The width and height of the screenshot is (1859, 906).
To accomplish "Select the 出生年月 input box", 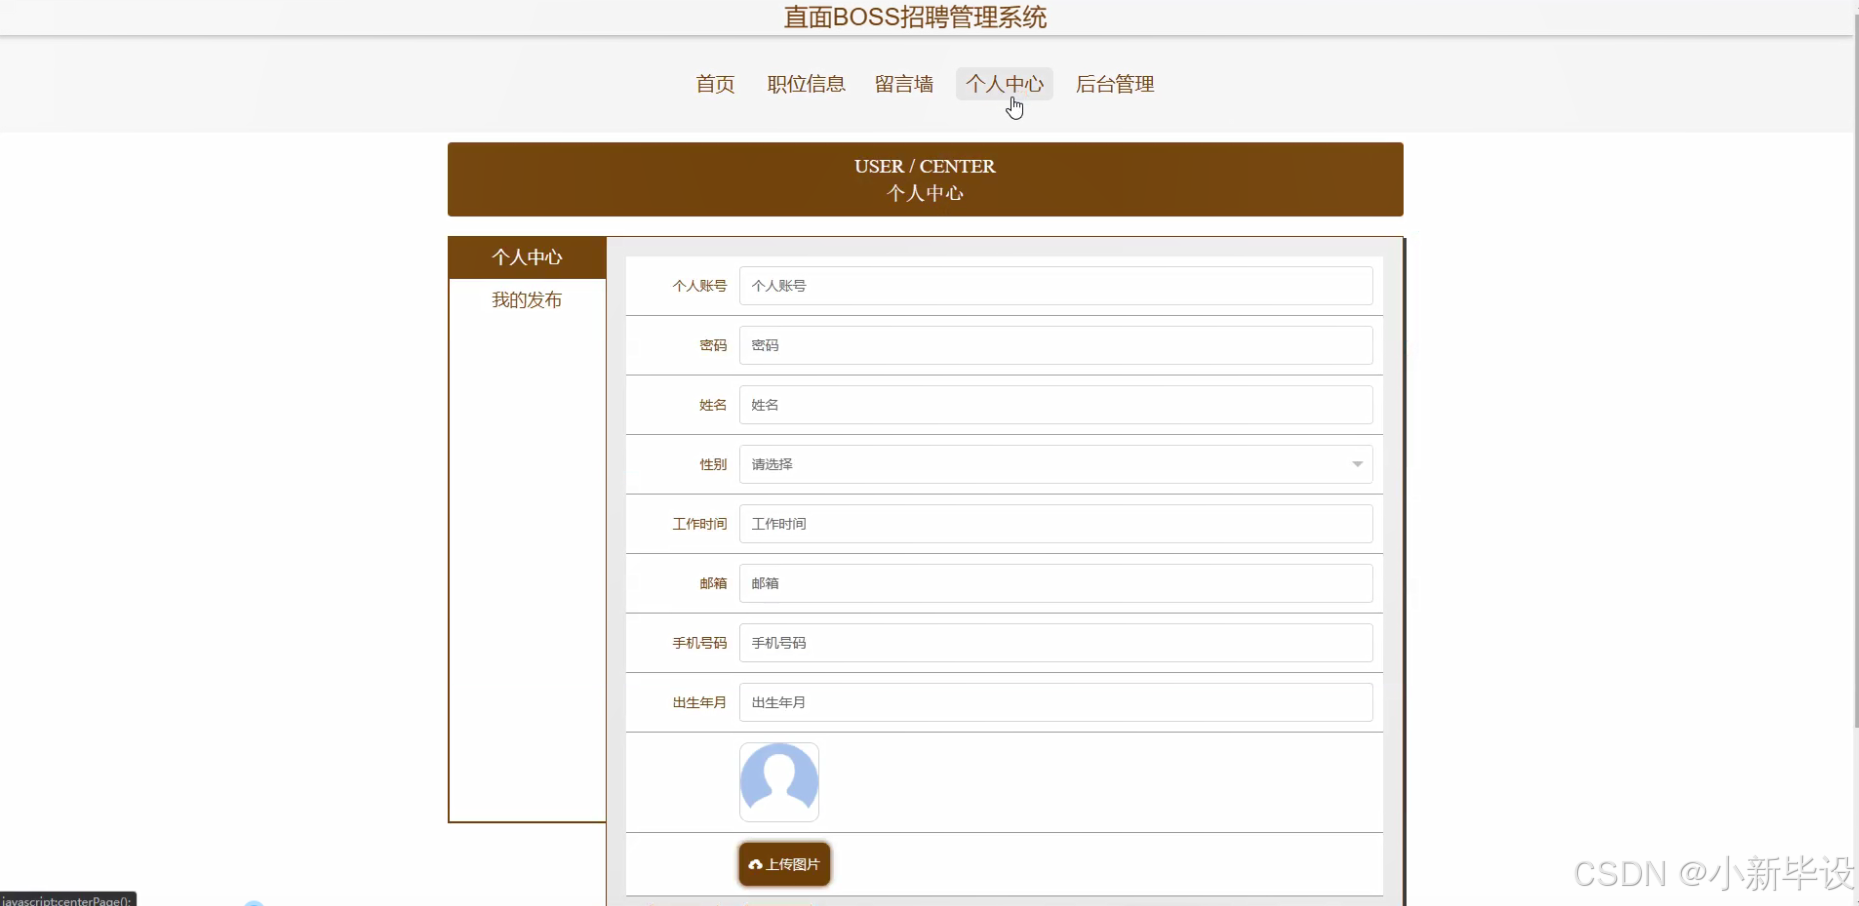I will [1055, 702].
